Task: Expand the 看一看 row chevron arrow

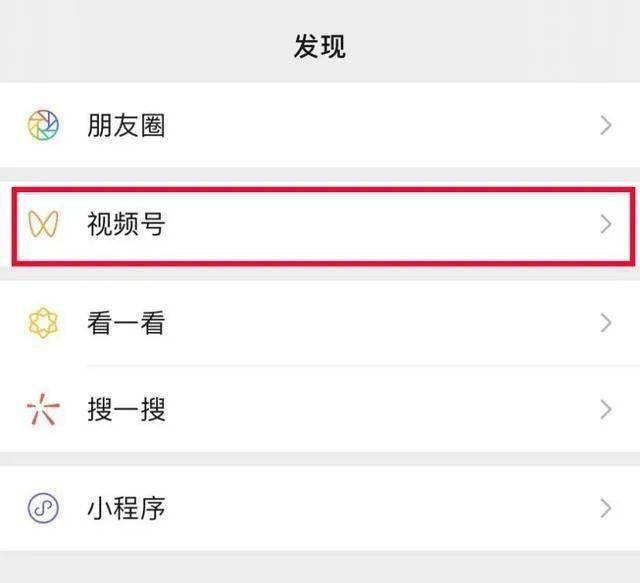Action: pos(605,323)
